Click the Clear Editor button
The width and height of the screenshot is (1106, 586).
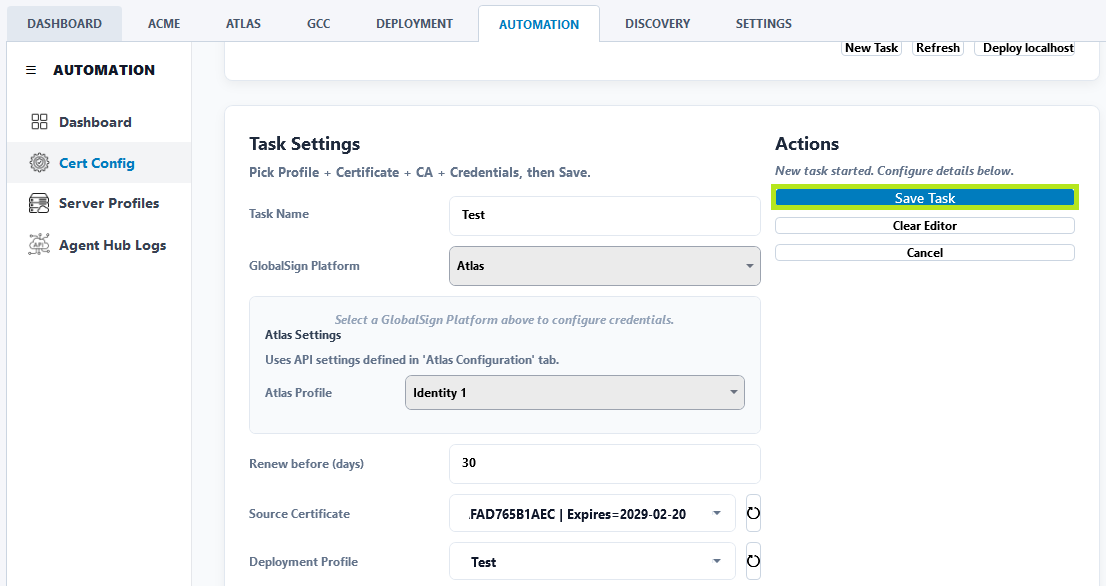coord(925,226)
